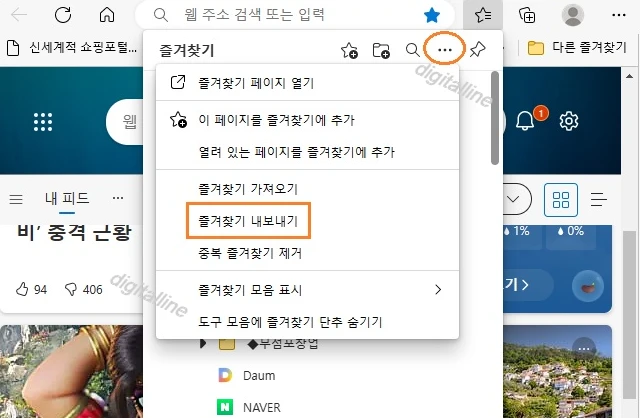
Task: Open the user profile avatar
Action: [573, 15]
